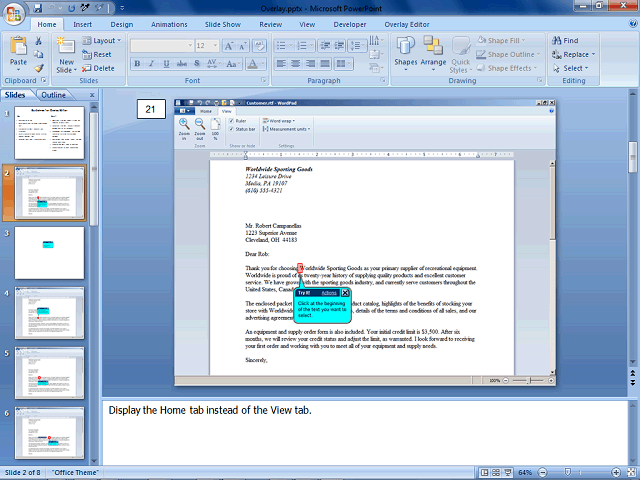The width and height of the screenshot is (640, 480).
Task: Click Fit slide to current window icon
Action: click(632, 473)
